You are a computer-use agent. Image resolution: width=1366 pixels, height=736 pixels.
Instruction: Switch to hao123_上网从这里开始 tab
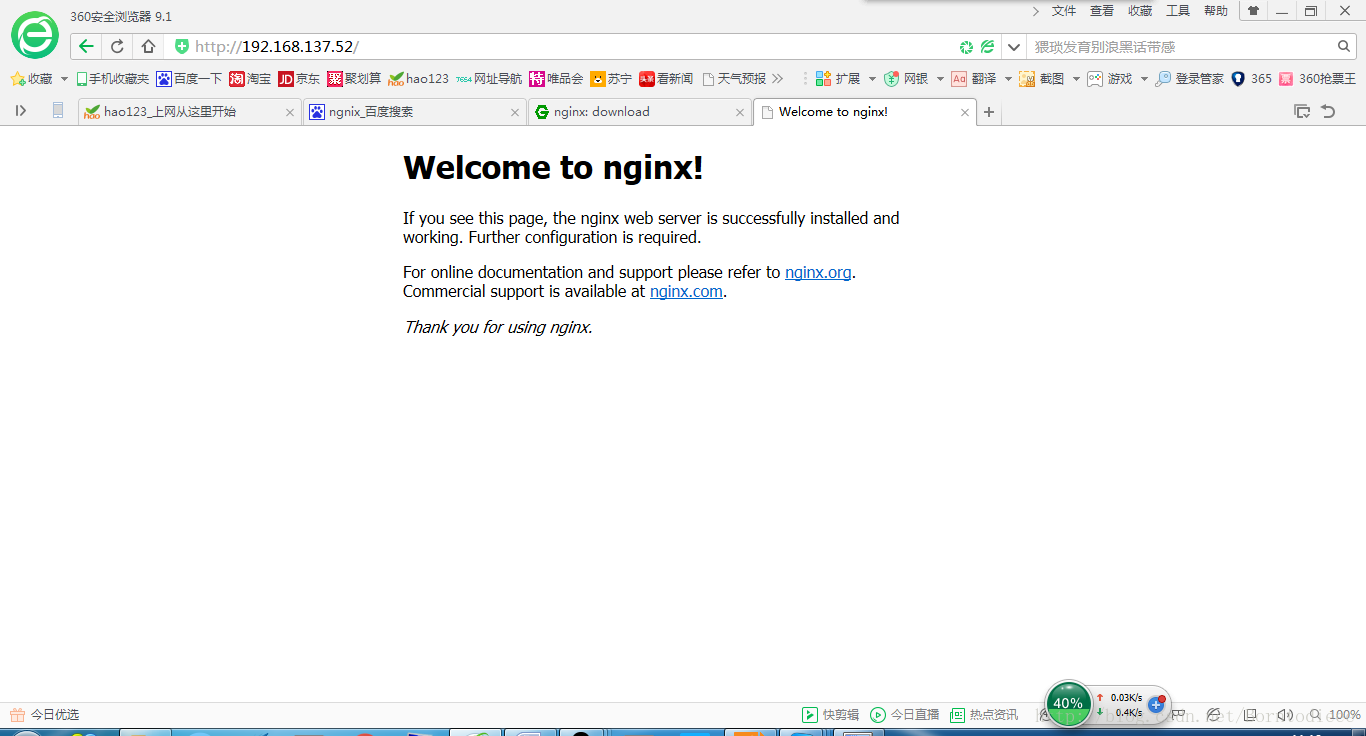click(189, 112)
